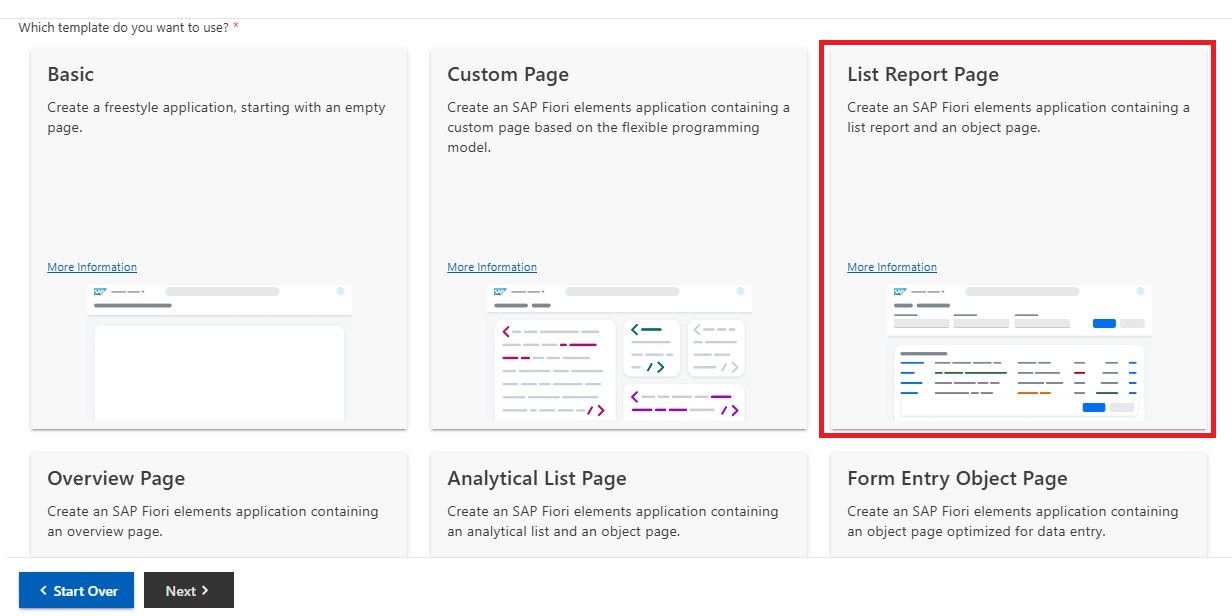Click the Basic template preview thumbnail
Screen dimensions: 1232x616
(x=219, y=355)
